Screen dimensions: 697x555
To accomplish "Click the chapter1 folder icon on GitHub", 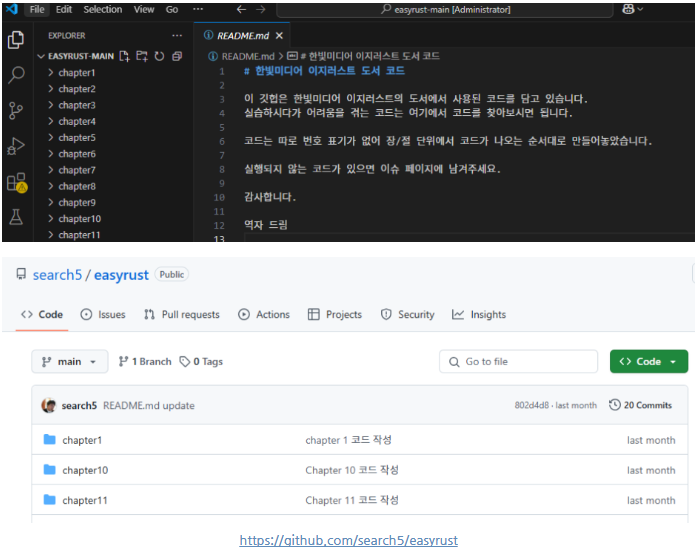I will 50,439.
